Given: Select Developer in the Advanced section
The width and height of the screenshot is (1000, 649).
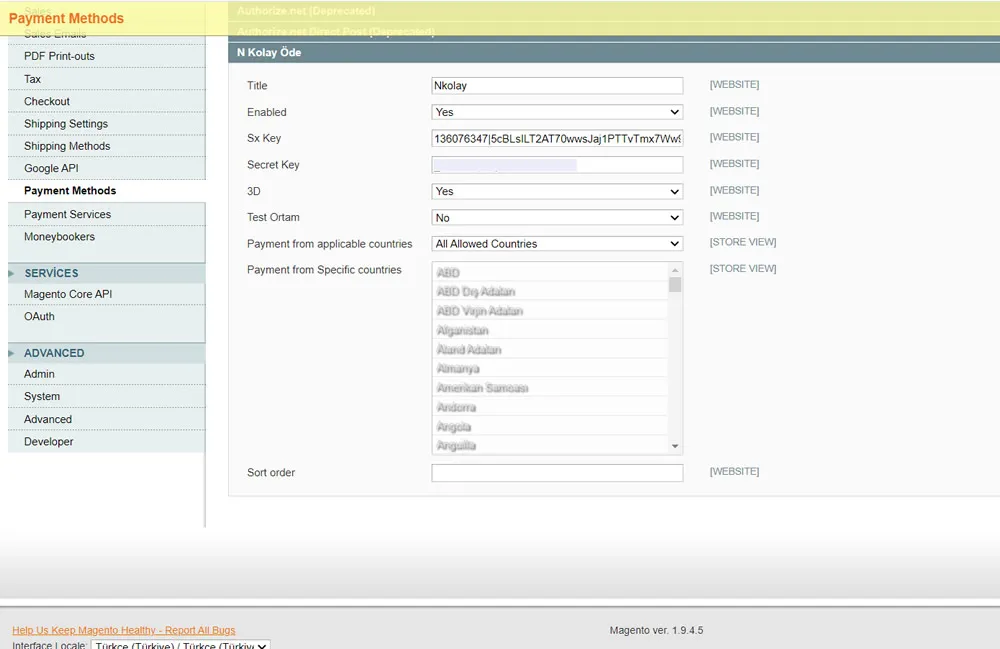Looking at the screenshot, I should [49, 441].
